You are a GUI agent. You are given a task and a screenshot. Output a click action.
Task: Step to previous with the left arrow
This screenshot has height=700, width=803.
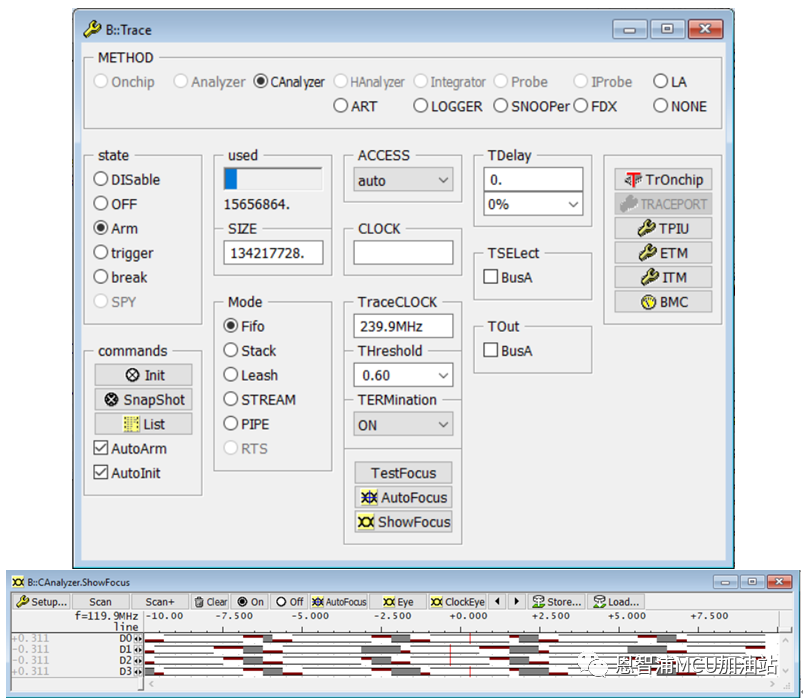[497, 602]
